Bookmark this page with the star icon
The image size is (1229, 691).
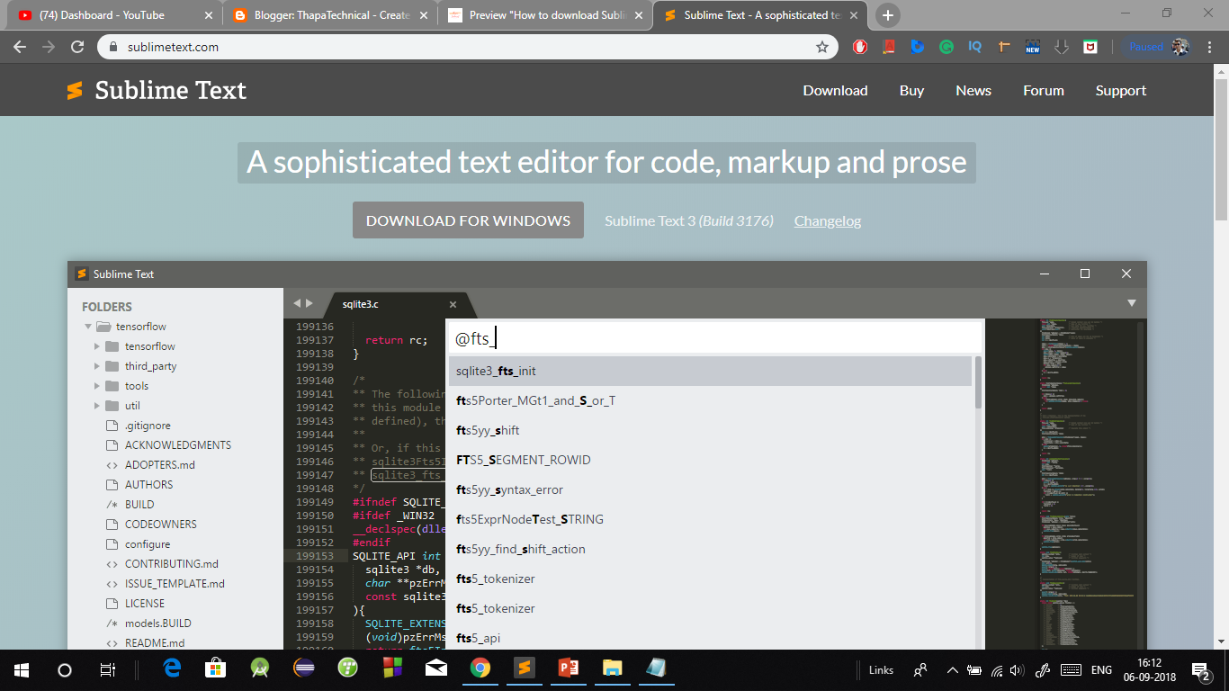(x=822, y=47)
